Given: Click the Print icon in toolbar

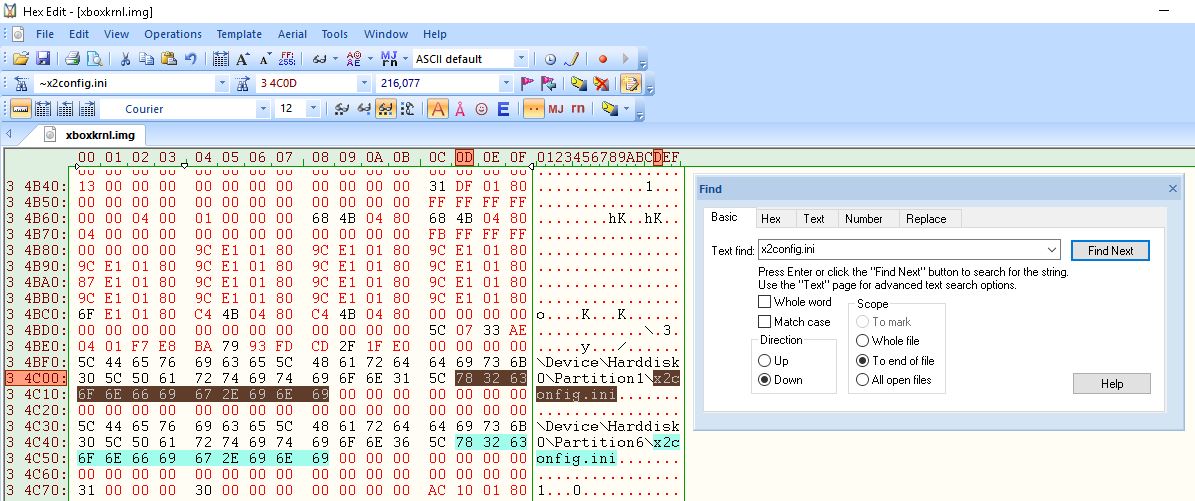Looking at the screenshot, I should [73, 59].
